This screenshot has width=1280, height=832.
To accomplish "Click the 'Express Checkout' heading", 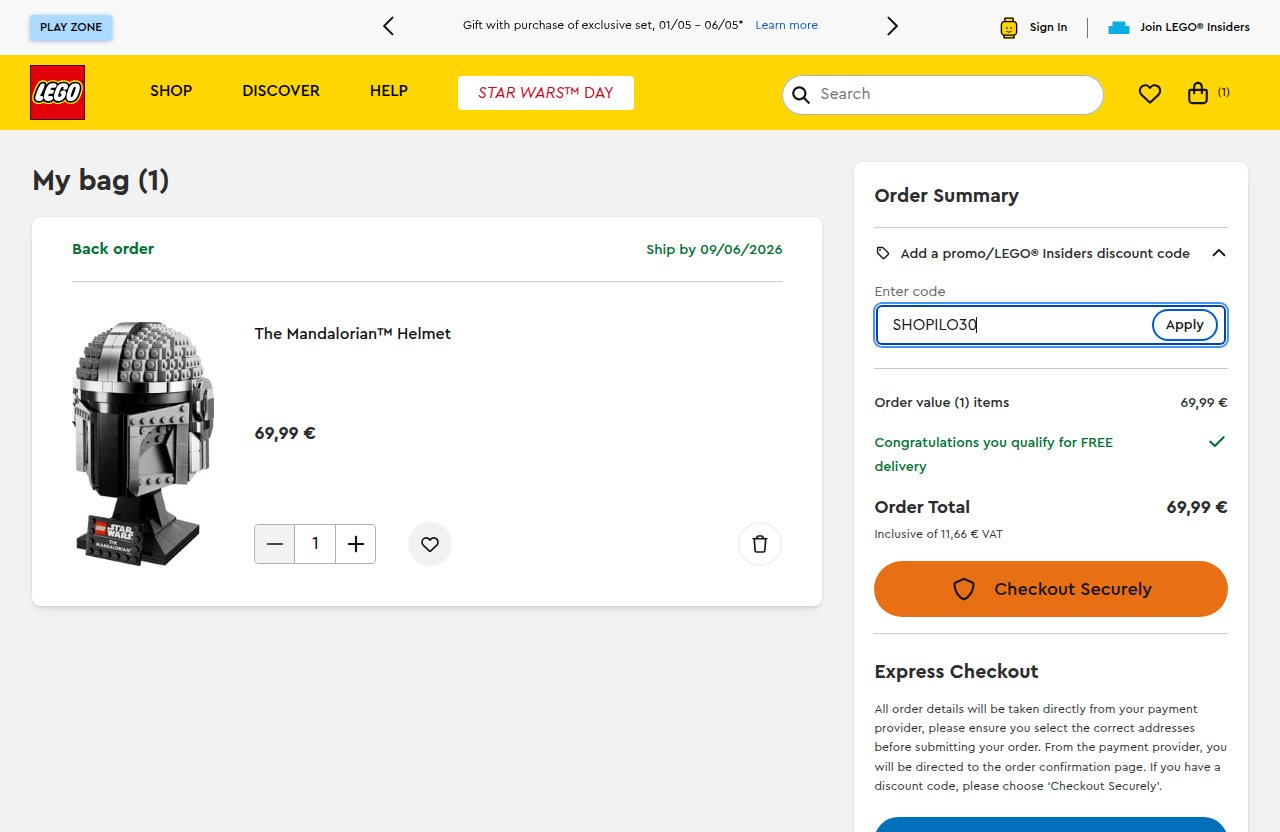I will [x=956, y=672].
